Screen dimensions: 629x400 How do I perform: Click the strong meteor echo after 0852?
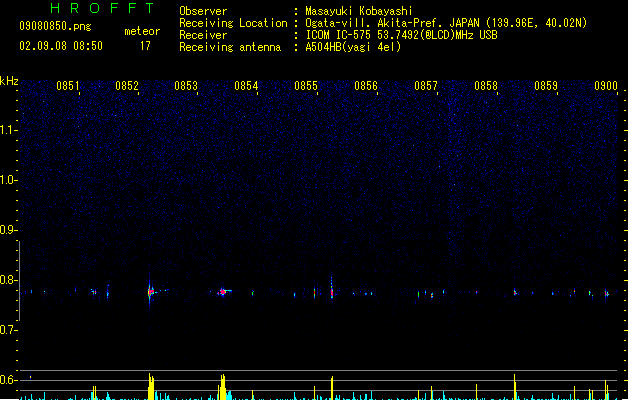pos(150,292)
